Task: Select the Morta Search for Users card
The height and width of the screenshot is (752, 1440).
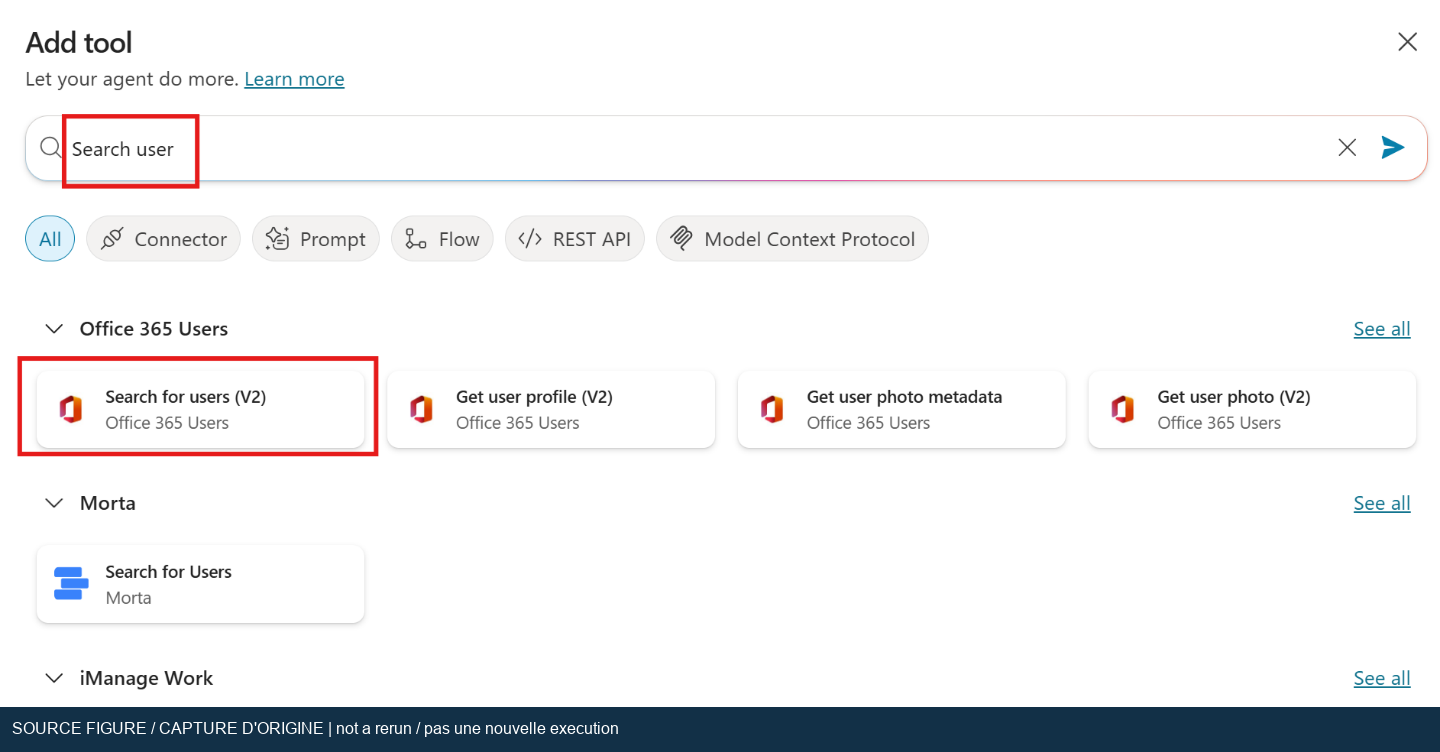Action: (201, 584)
